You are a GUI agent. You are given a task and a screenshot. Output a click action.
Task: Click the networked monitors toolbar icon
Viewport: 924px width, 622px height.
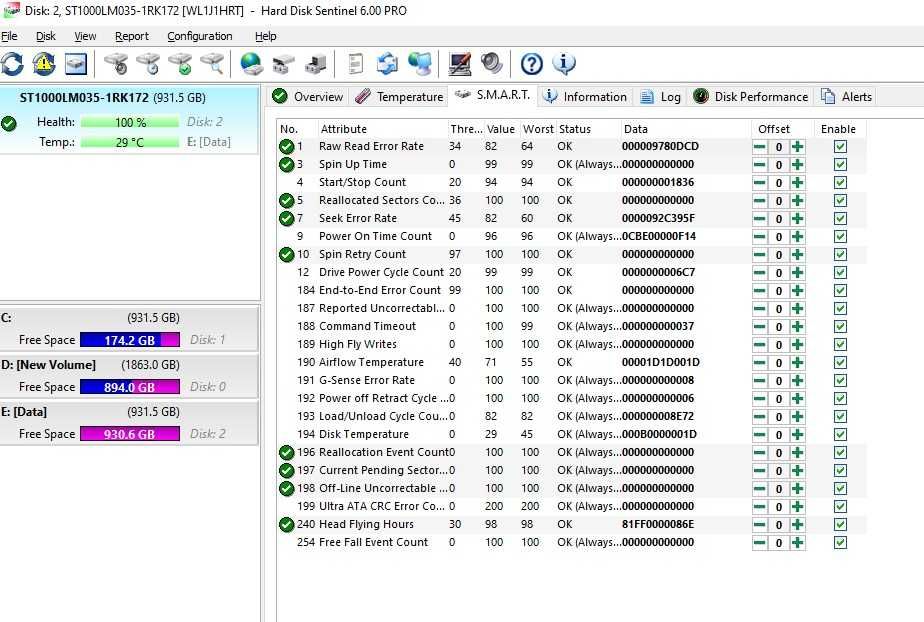(x=420, y=64)
